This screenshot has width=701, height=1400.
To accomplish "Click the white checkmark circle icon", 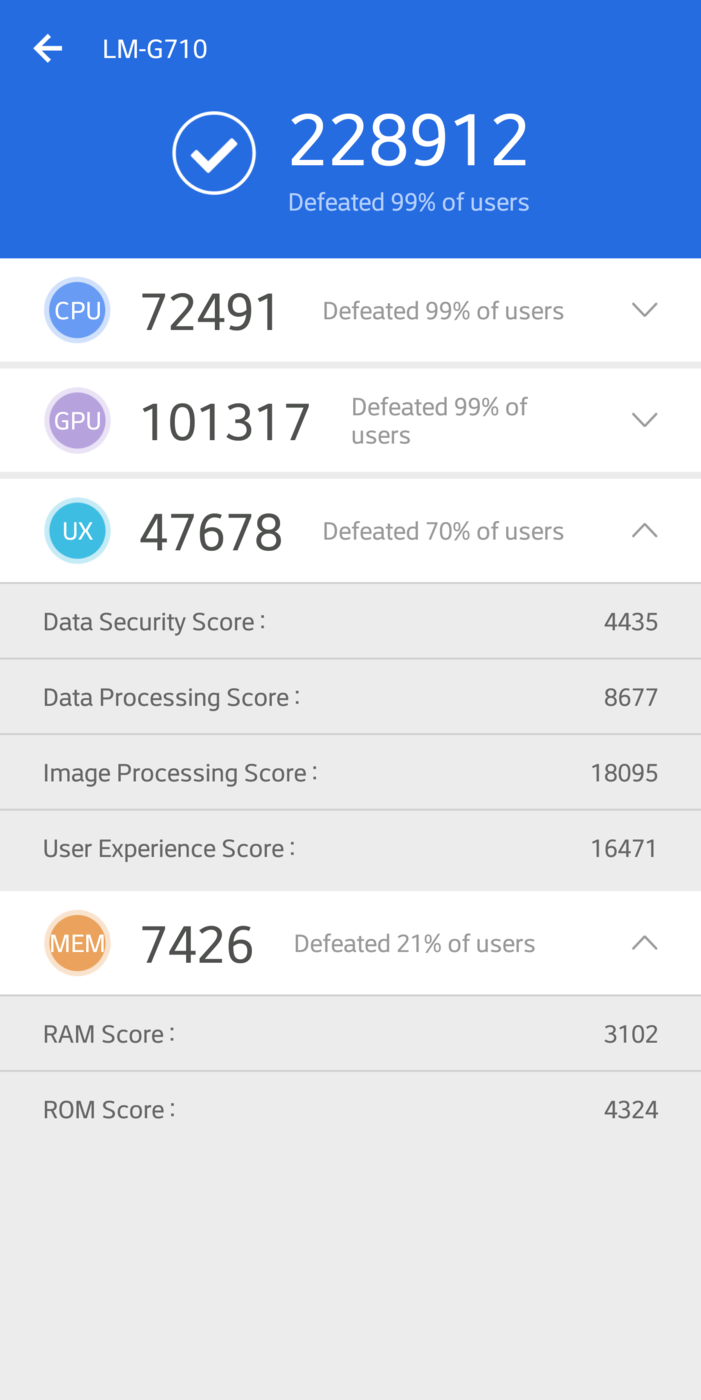I will (x=213, y=153).
